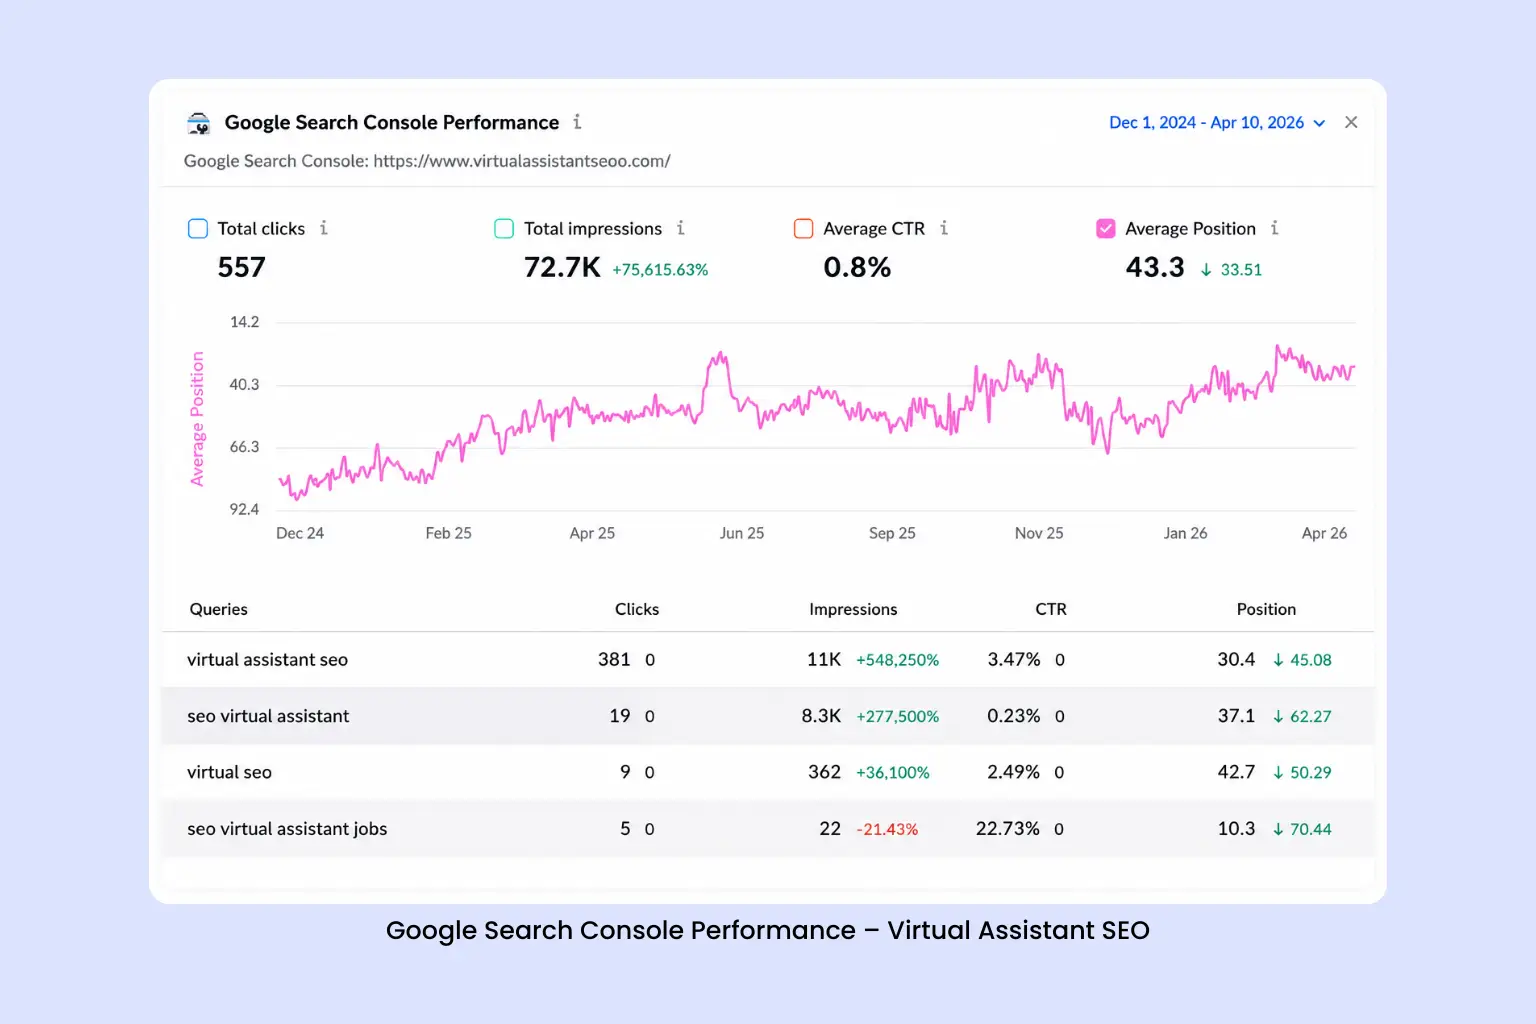Screen dimensions: 1536x1024
Task: Click the Average Position y-axis label
Action: pos(197,419)
